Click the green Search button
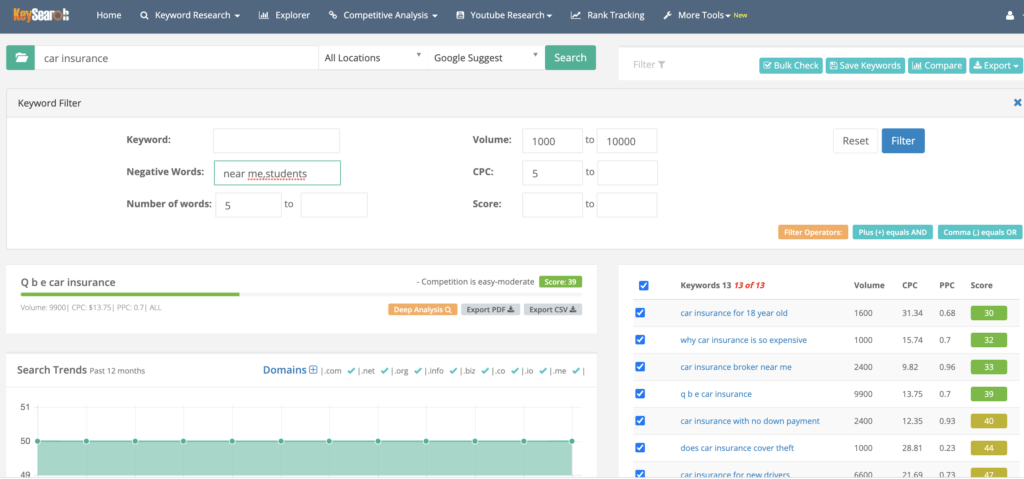This screenshot has height=479, width=1024. click(x=570, y=58)
